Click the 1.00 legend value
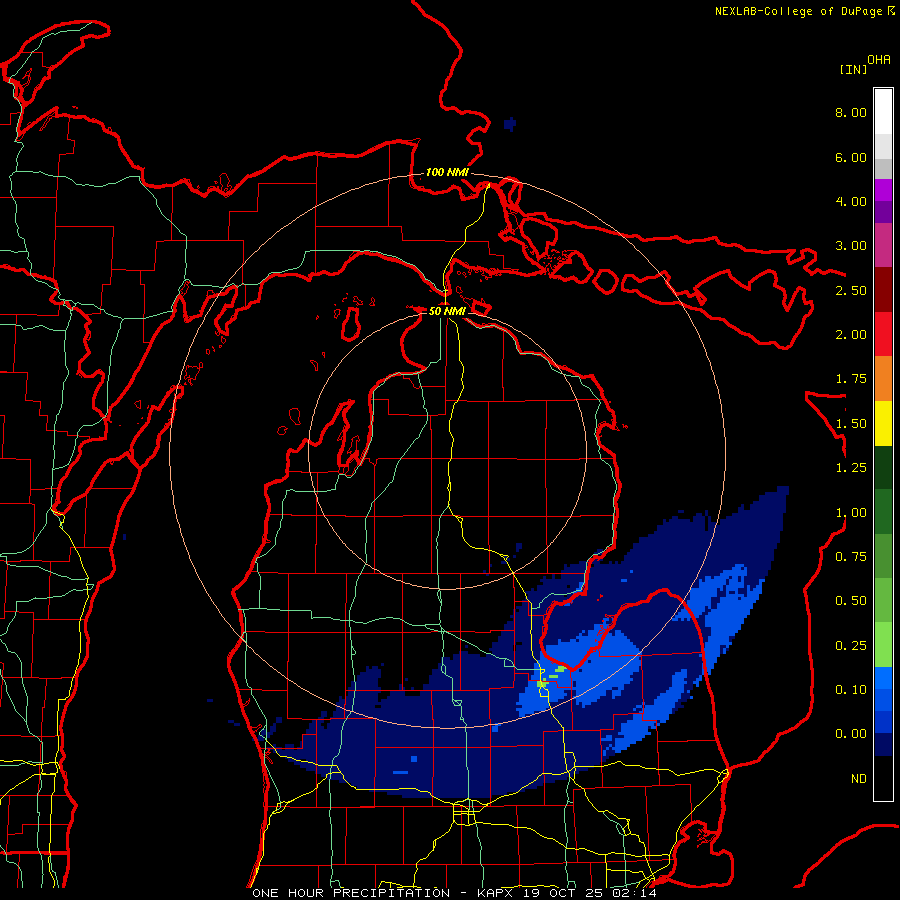The image size is (900, 900). click(x=851, y=513)
